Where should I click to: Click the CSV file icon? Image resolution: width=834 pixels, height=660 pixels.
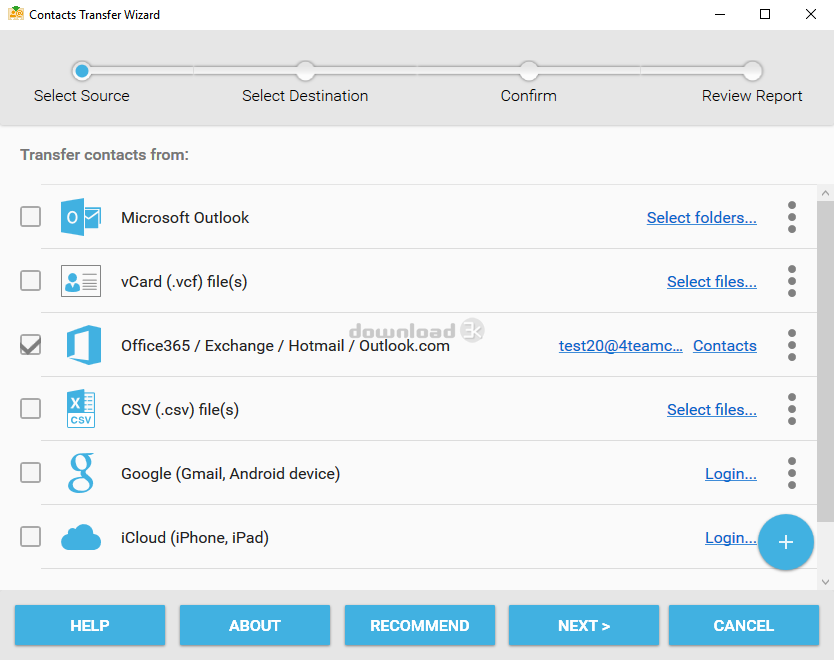pyautogui.click(x=81, y=409)
